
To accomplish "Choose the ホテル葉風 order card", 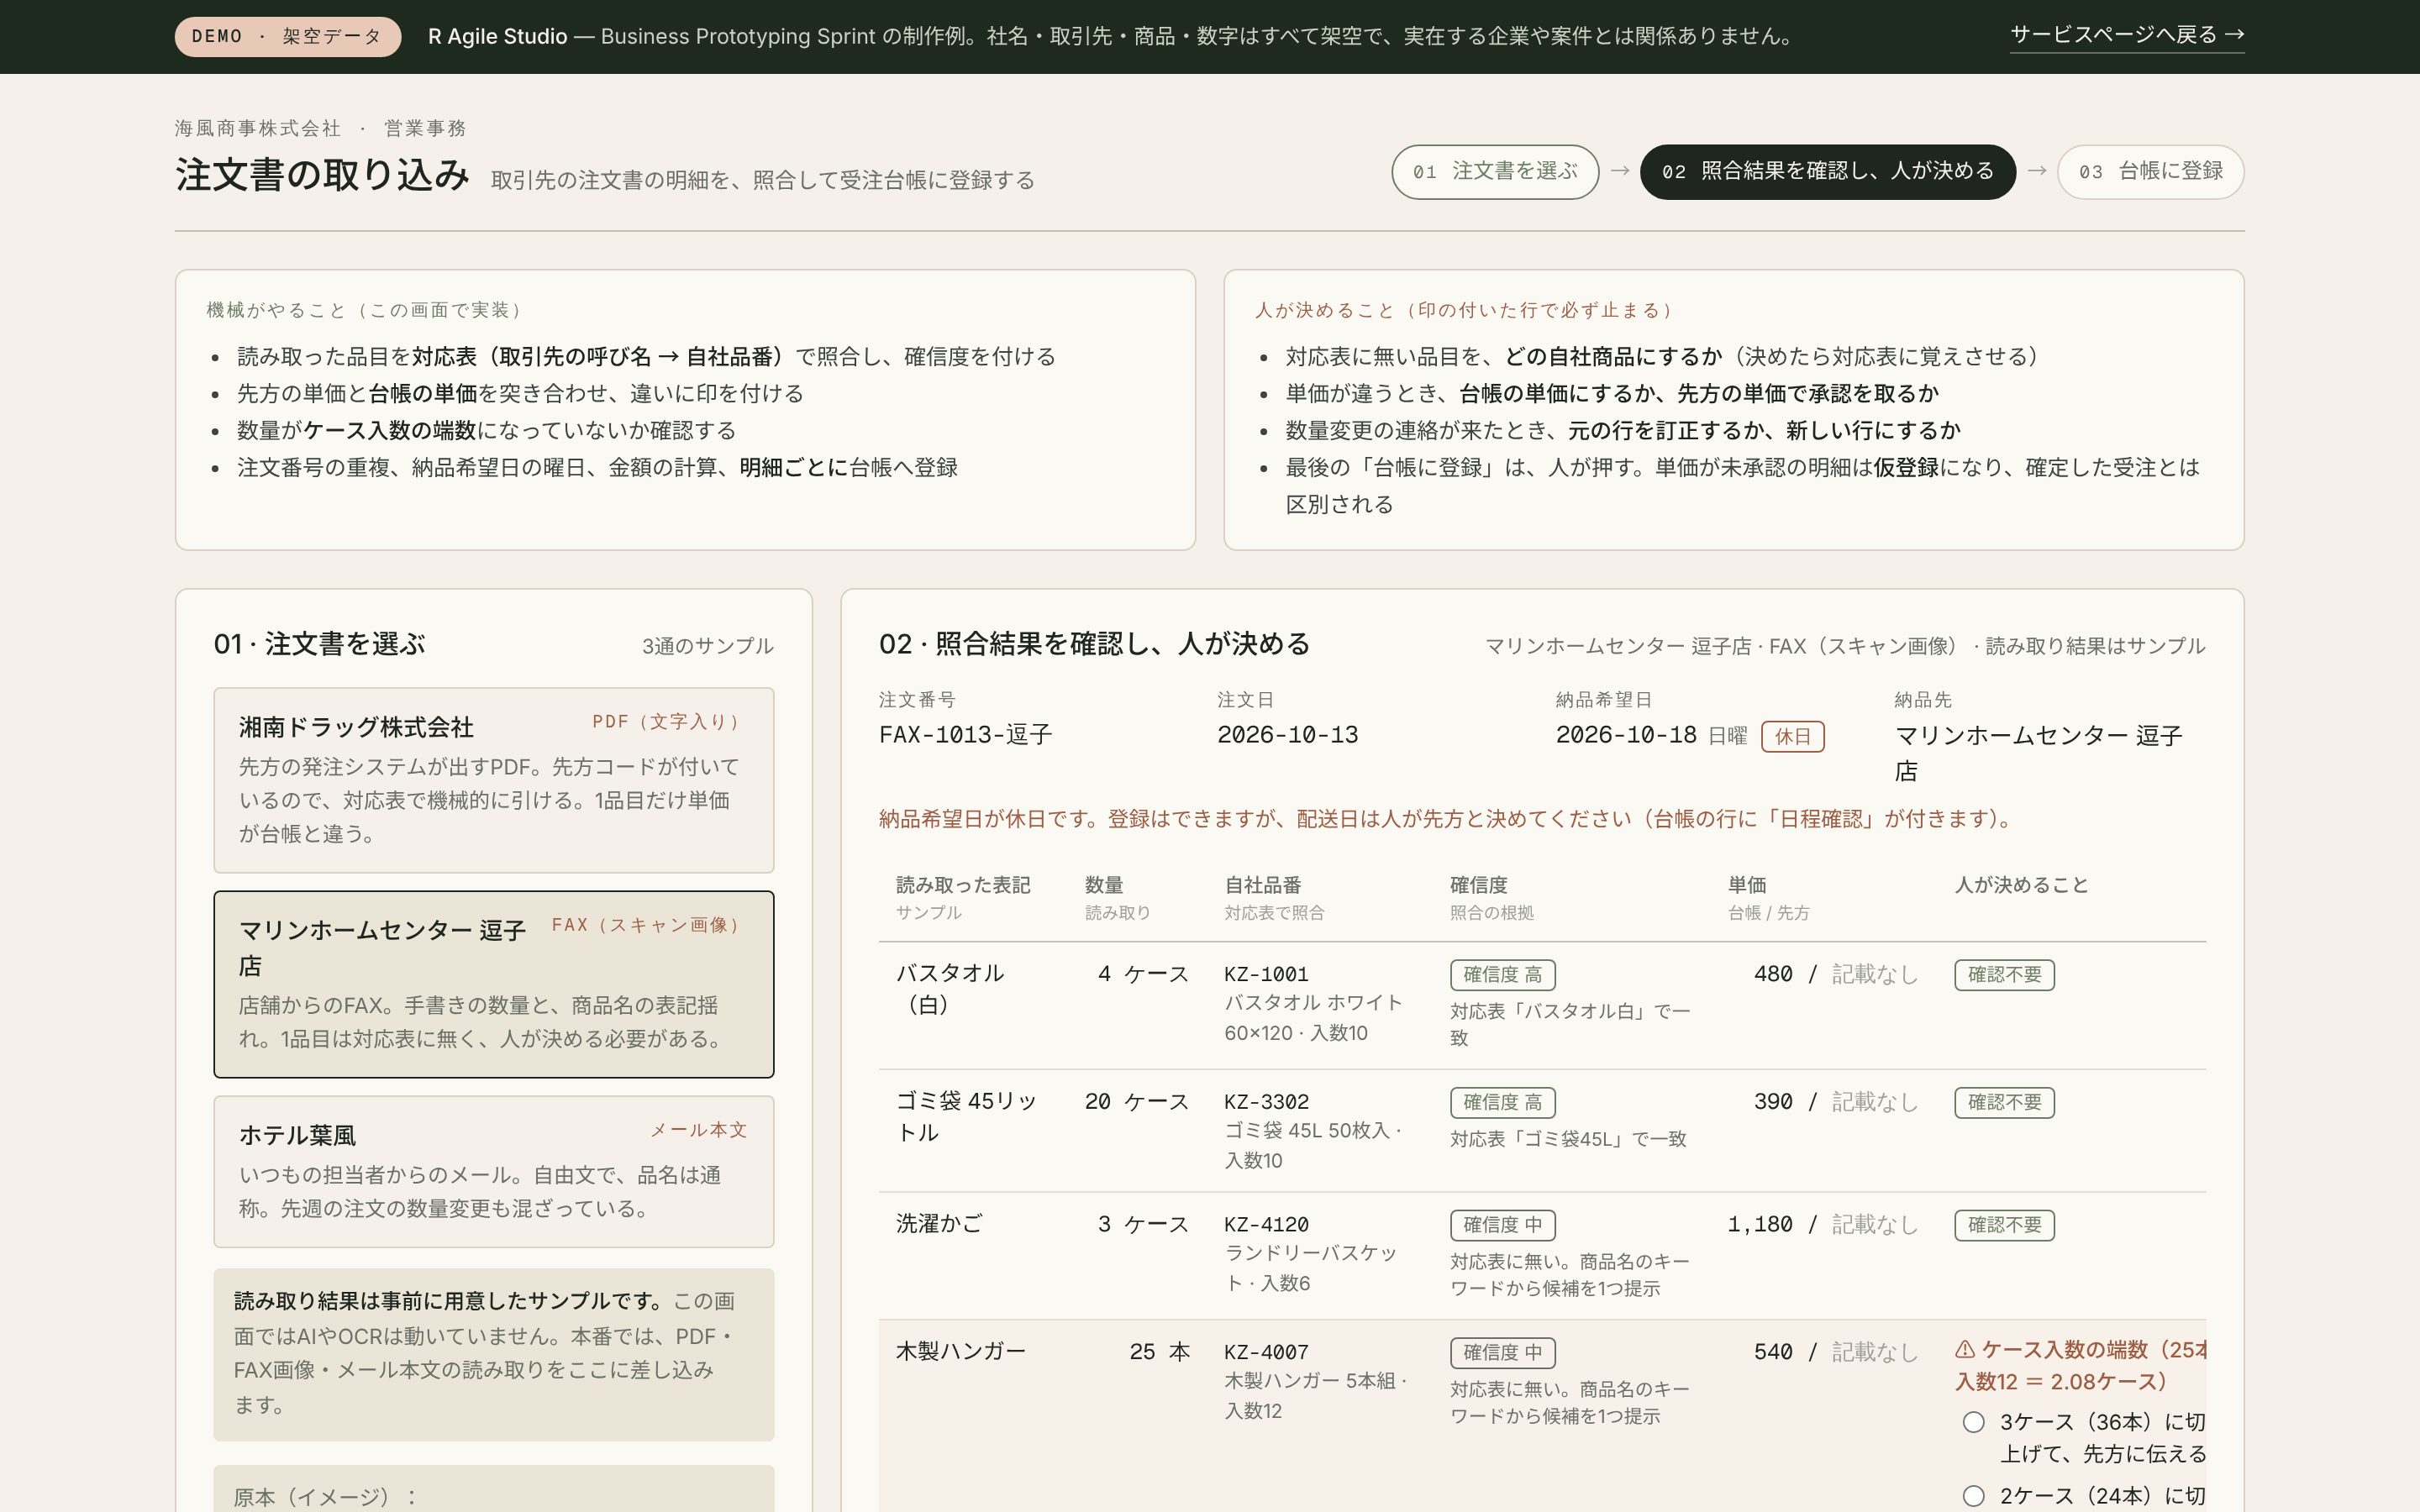I will [x=494, y=1171].
